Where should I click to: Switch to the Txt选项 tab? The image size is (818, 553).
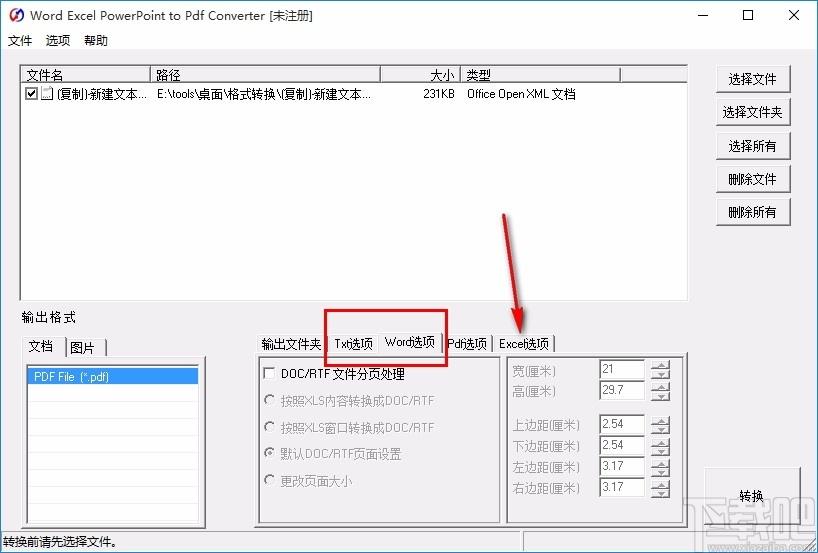pos(353,344)
